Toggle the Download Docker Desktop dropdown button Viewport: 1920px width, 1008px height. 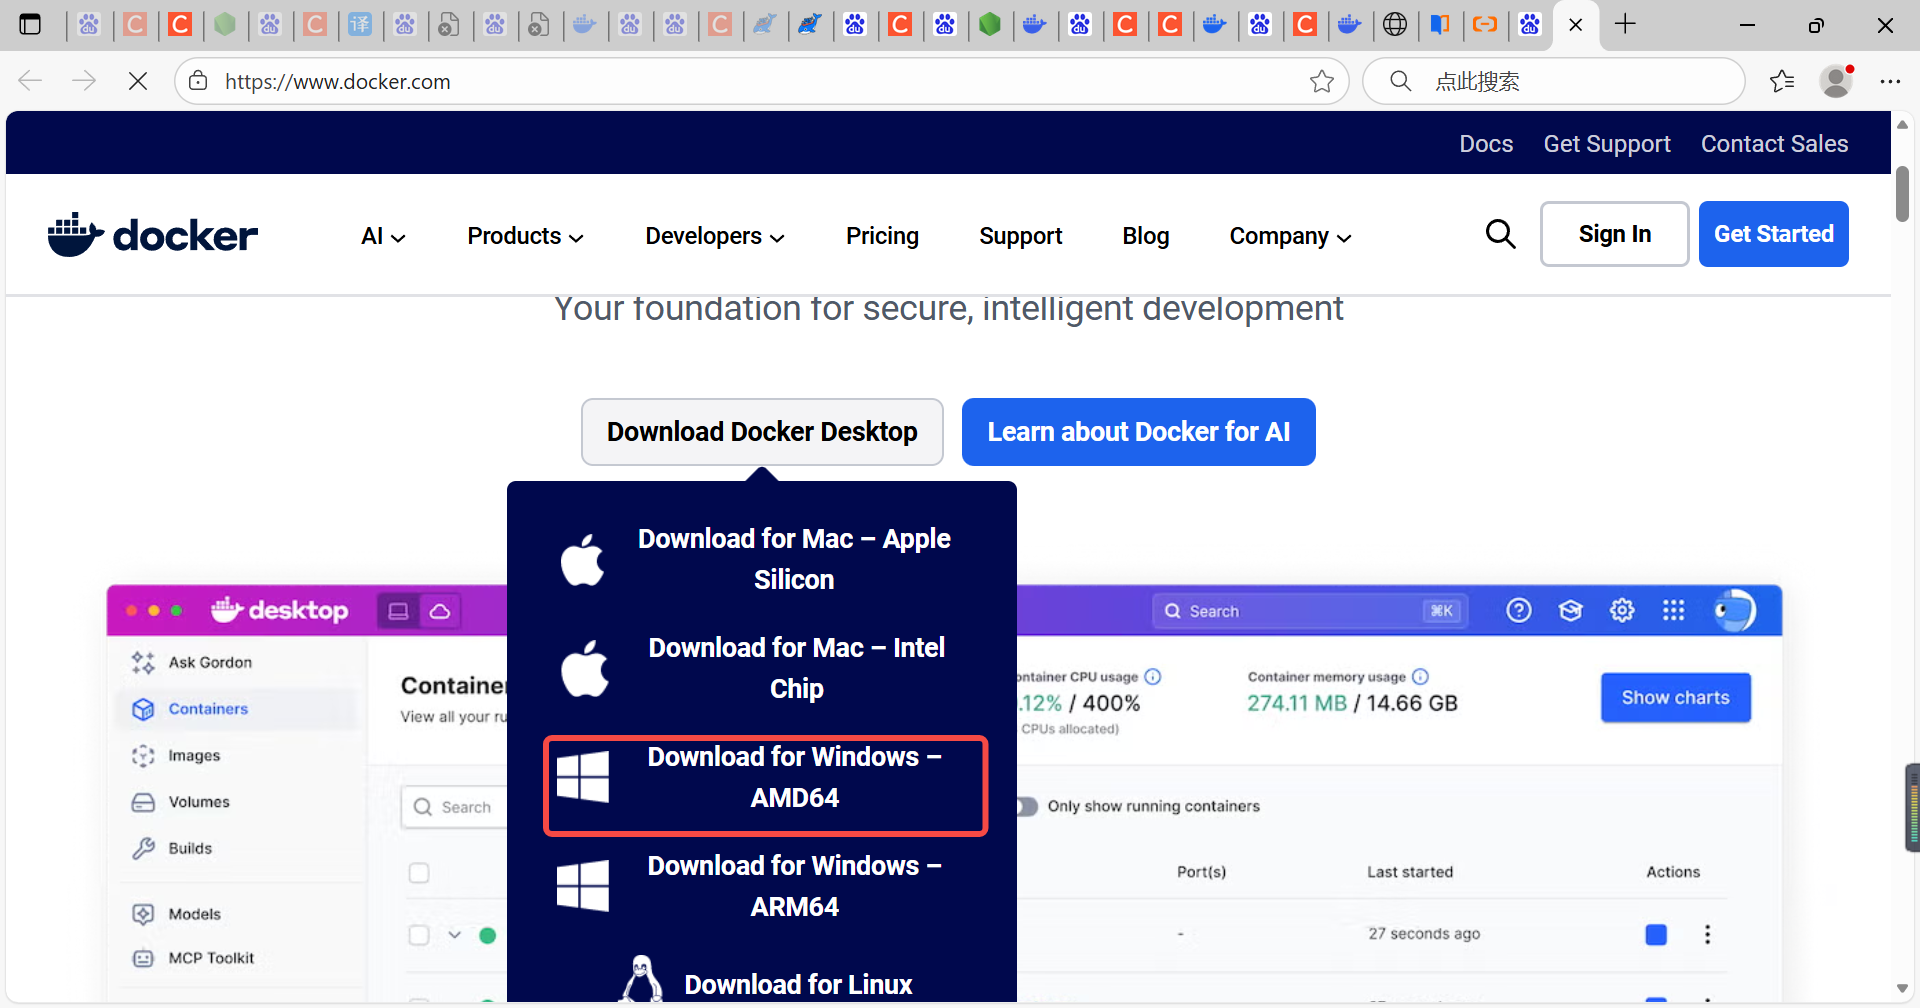tap(762, 432)
